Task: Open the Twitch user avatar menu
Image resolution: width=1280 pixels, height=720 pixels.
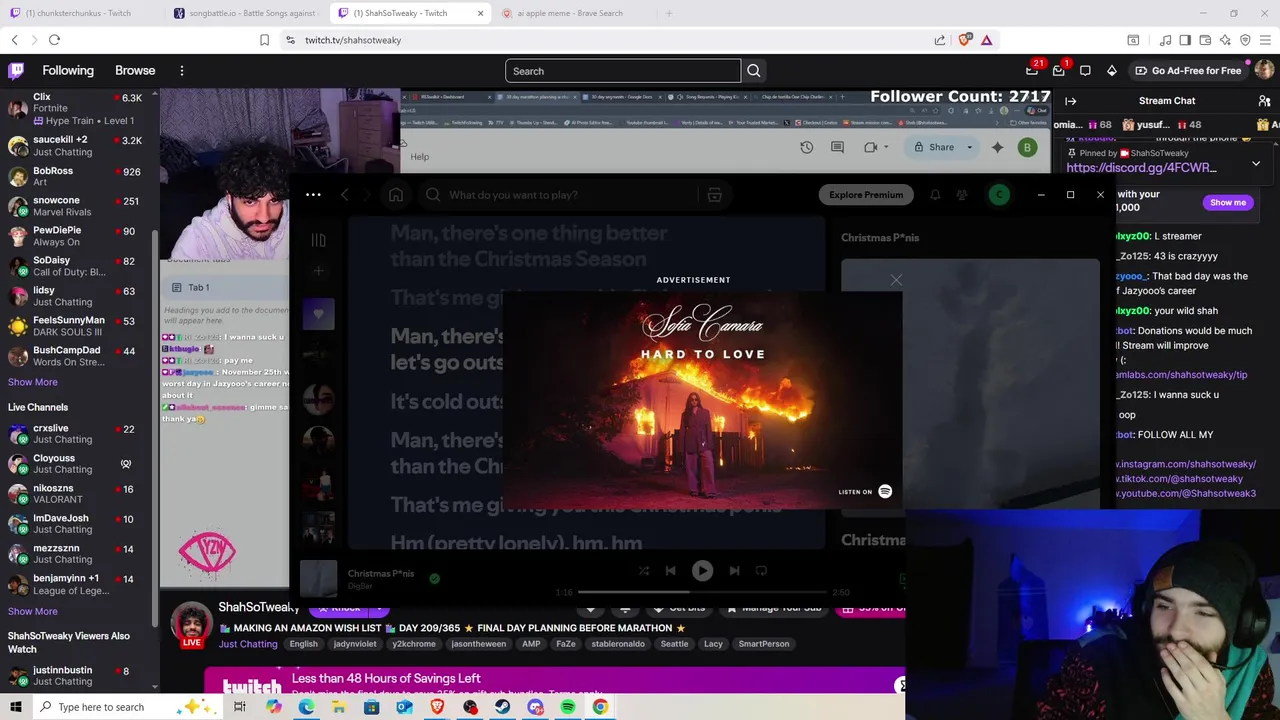Action: [x=1264, y=70]
